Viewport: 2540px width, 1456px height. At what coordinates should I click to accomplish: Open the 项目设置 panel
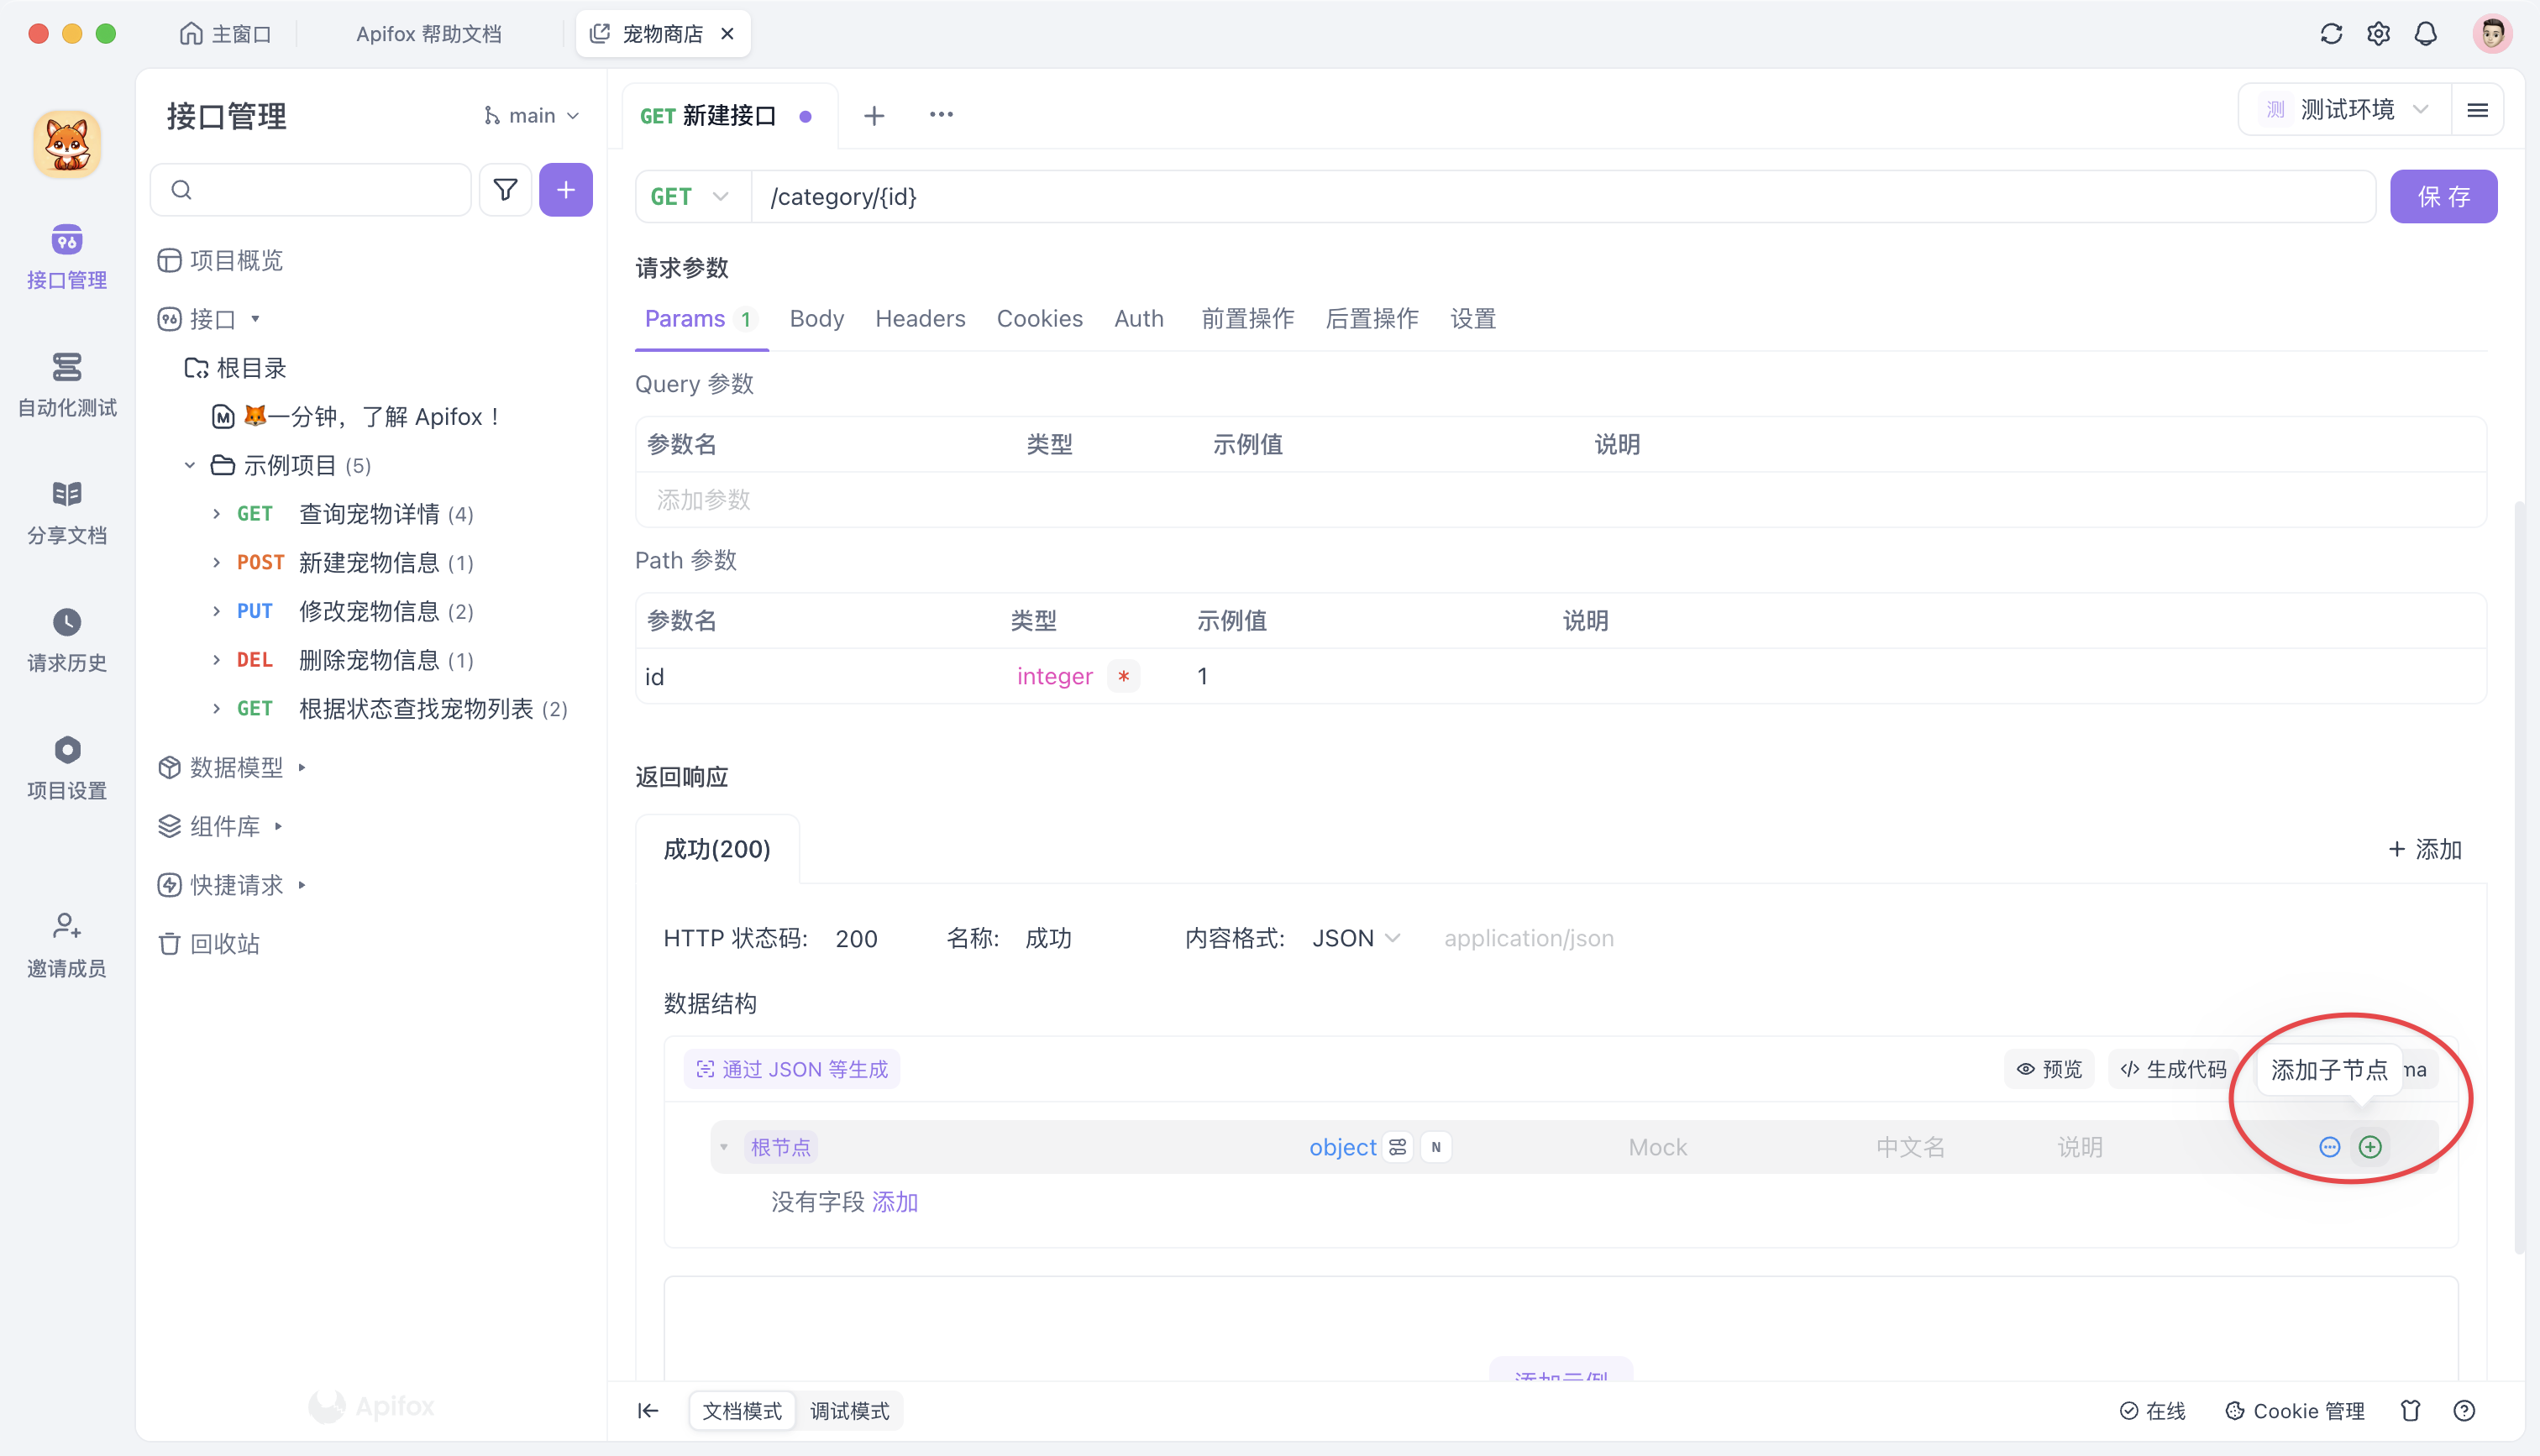click(x=66, y=765)
